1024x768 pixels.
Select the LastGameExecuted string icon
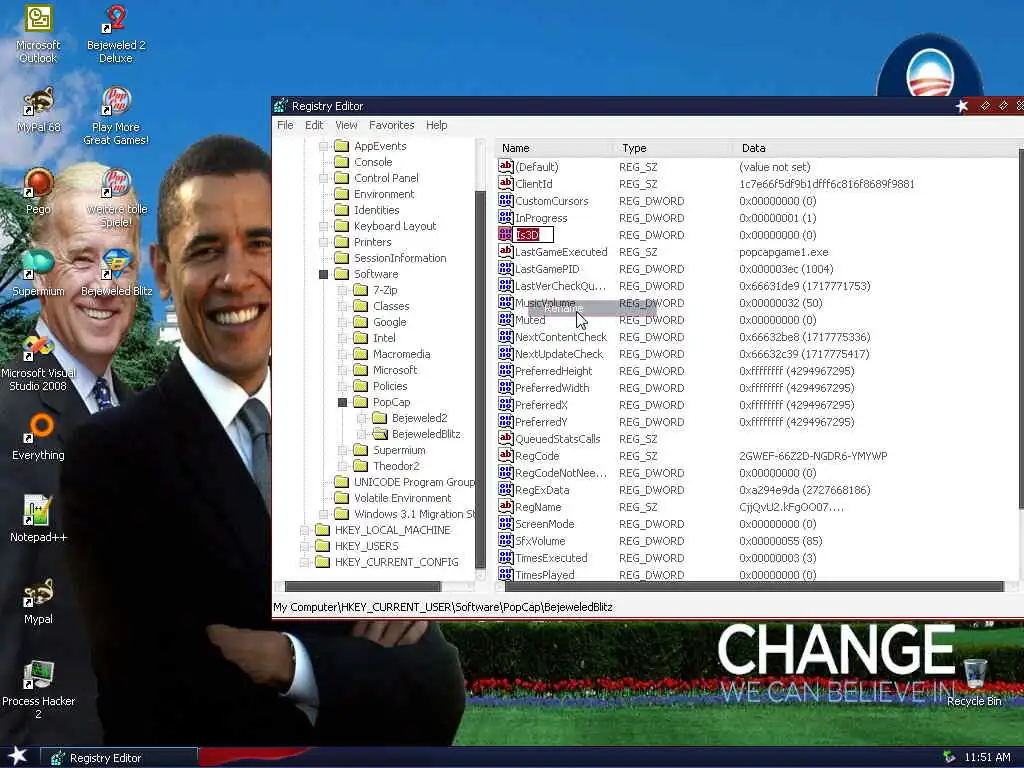(505, 251)
